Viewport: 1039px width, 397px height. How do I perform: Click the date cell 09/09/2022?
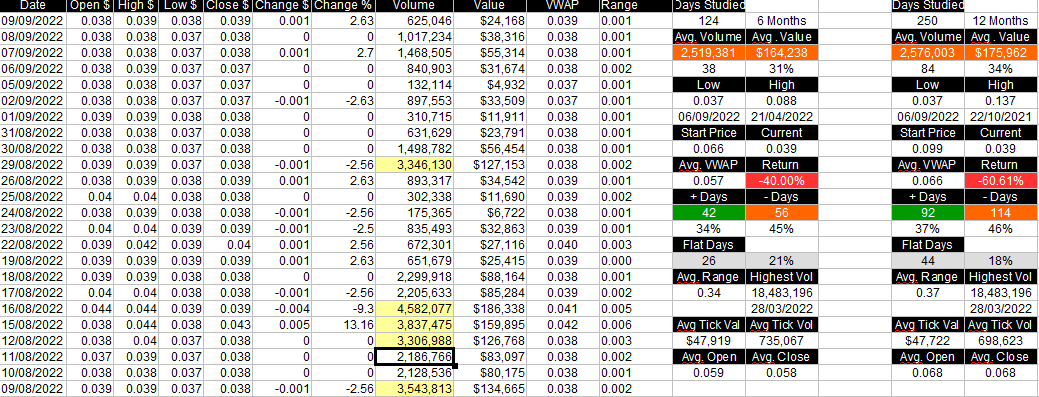point(32,21)
